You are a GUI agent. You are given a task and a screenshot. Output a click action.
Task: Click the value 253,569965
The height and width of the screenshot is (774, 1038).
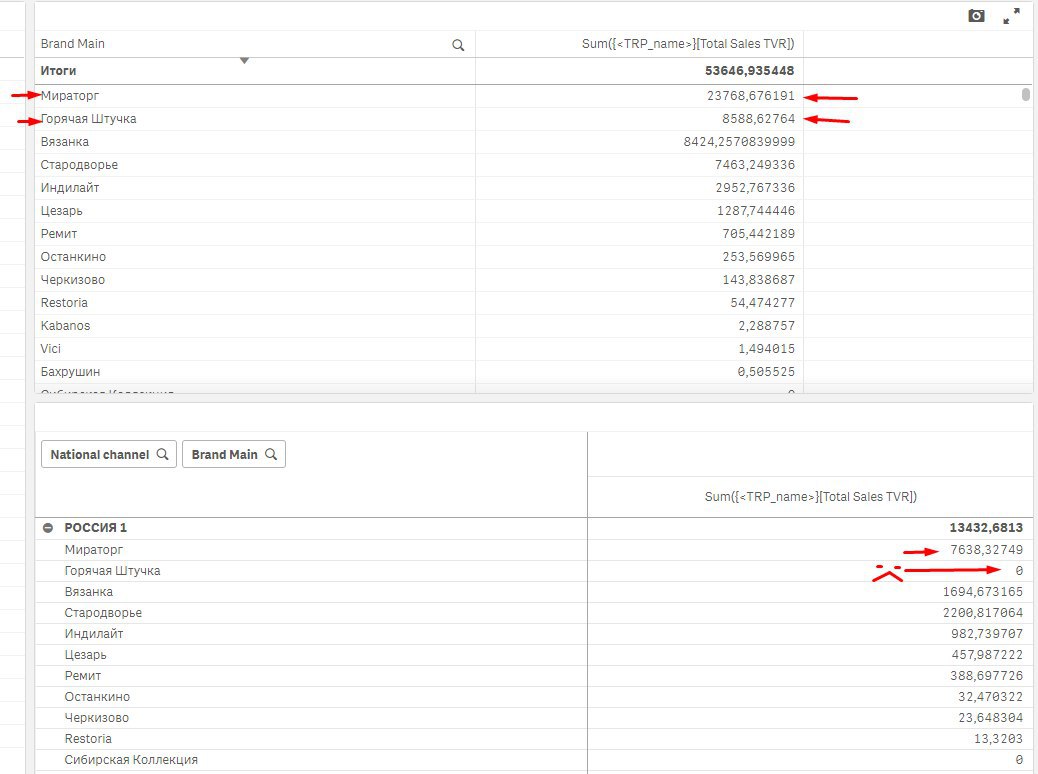[x=759, y=257]
